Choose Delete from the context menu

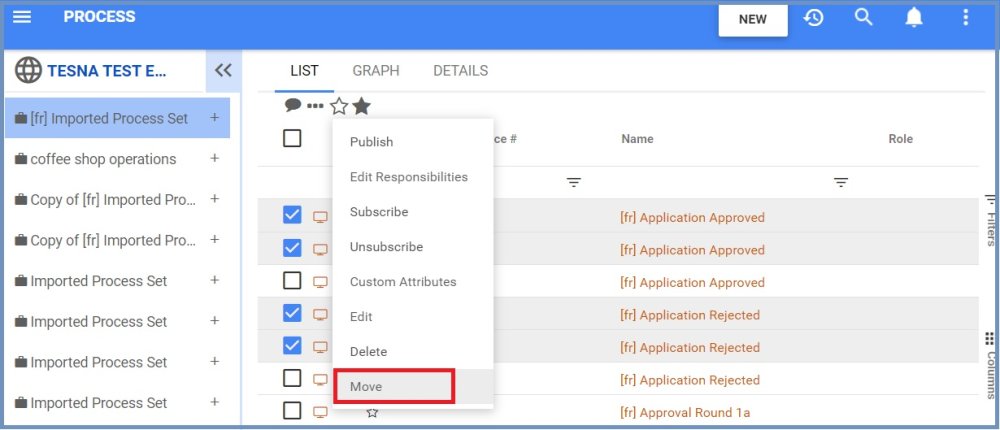pos(368,351)
